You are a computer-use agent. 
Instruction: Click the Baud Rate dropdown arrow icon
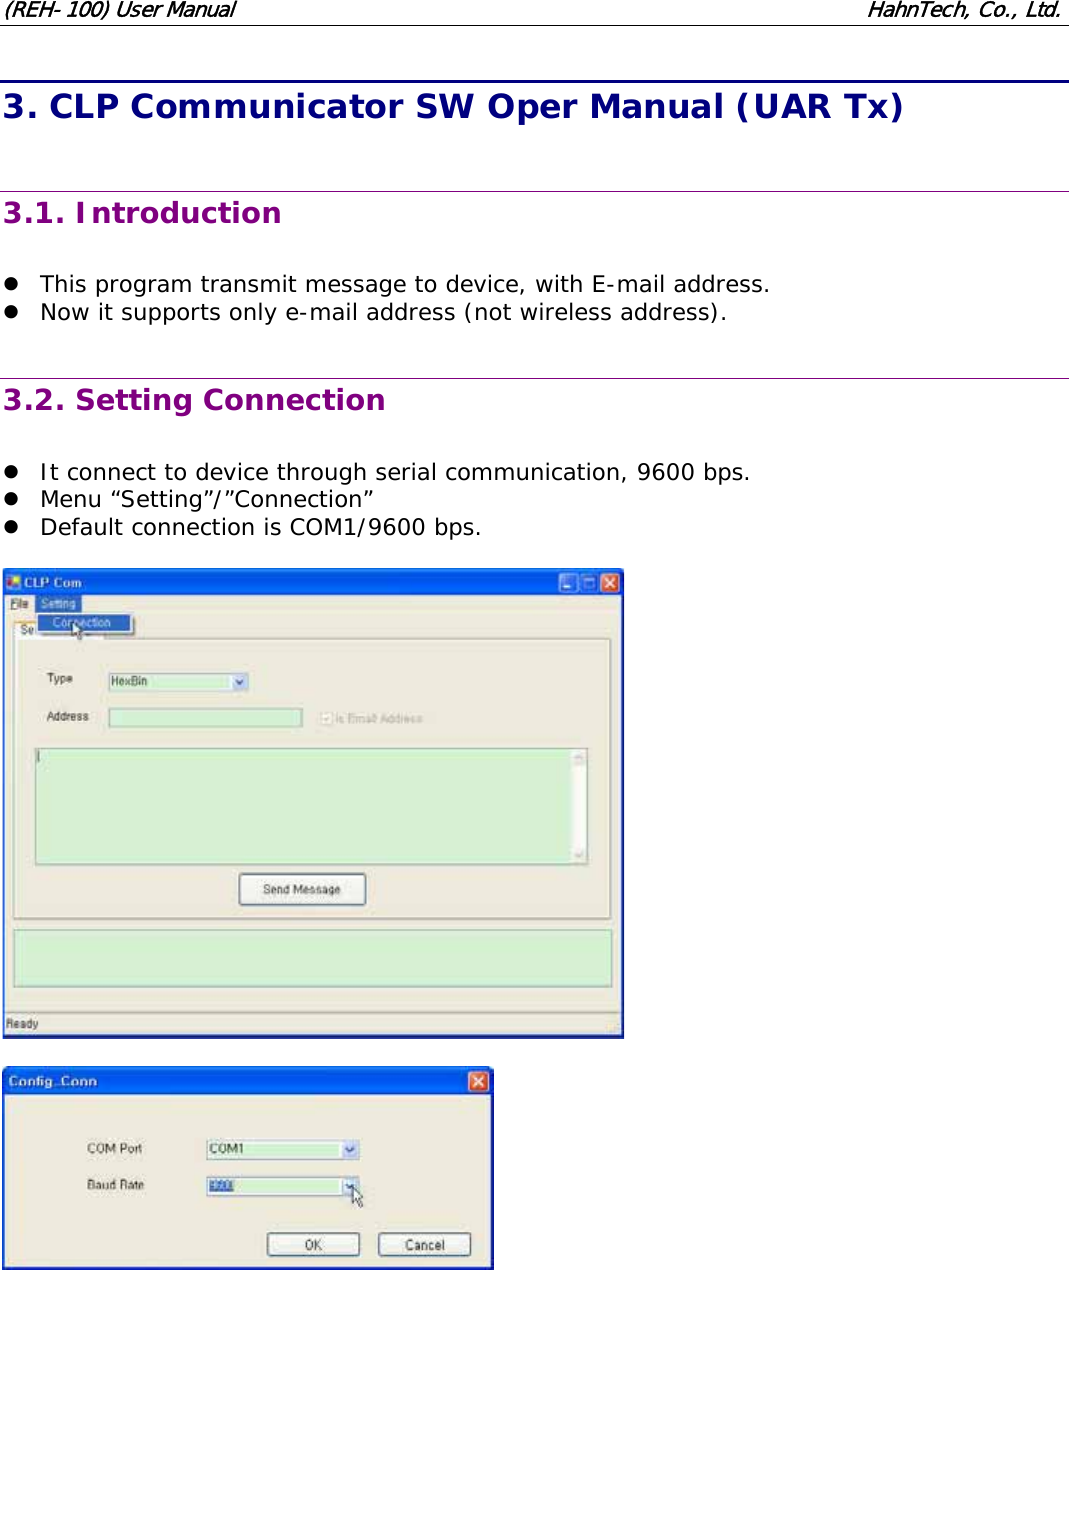[349, 1188]
